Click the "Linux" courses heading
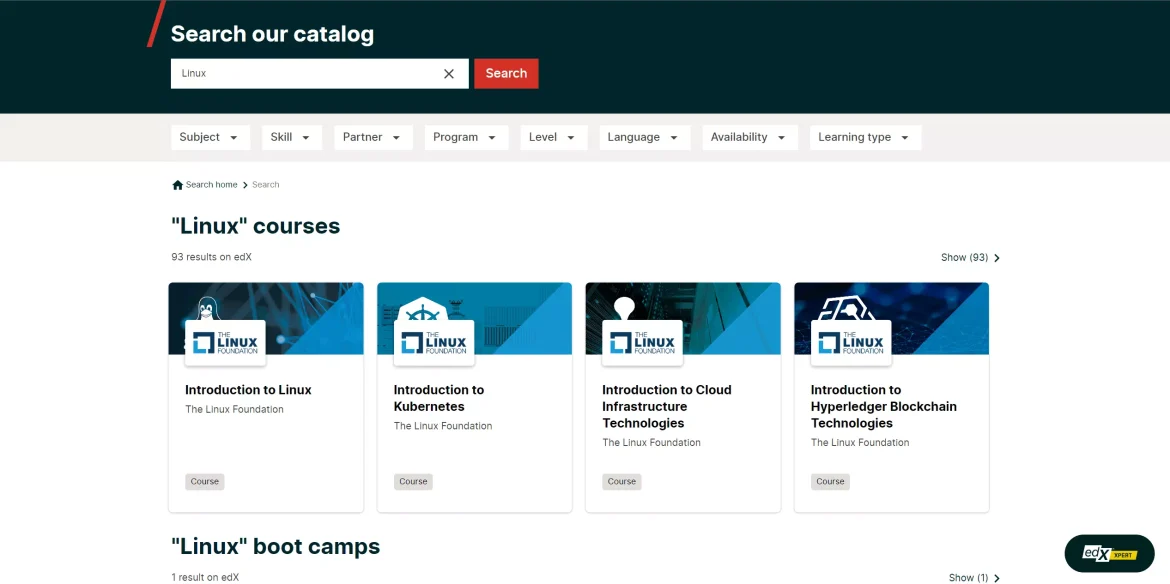 (255, 226)
